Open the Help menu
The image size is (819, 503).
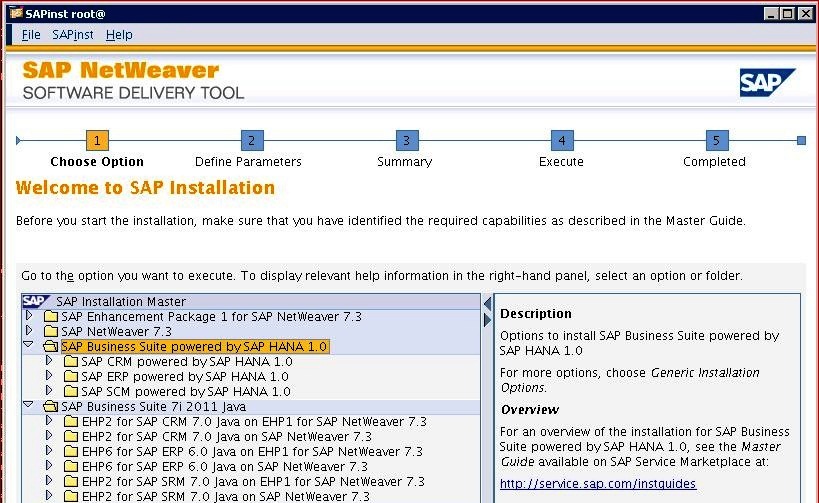[x=119, y=35]
